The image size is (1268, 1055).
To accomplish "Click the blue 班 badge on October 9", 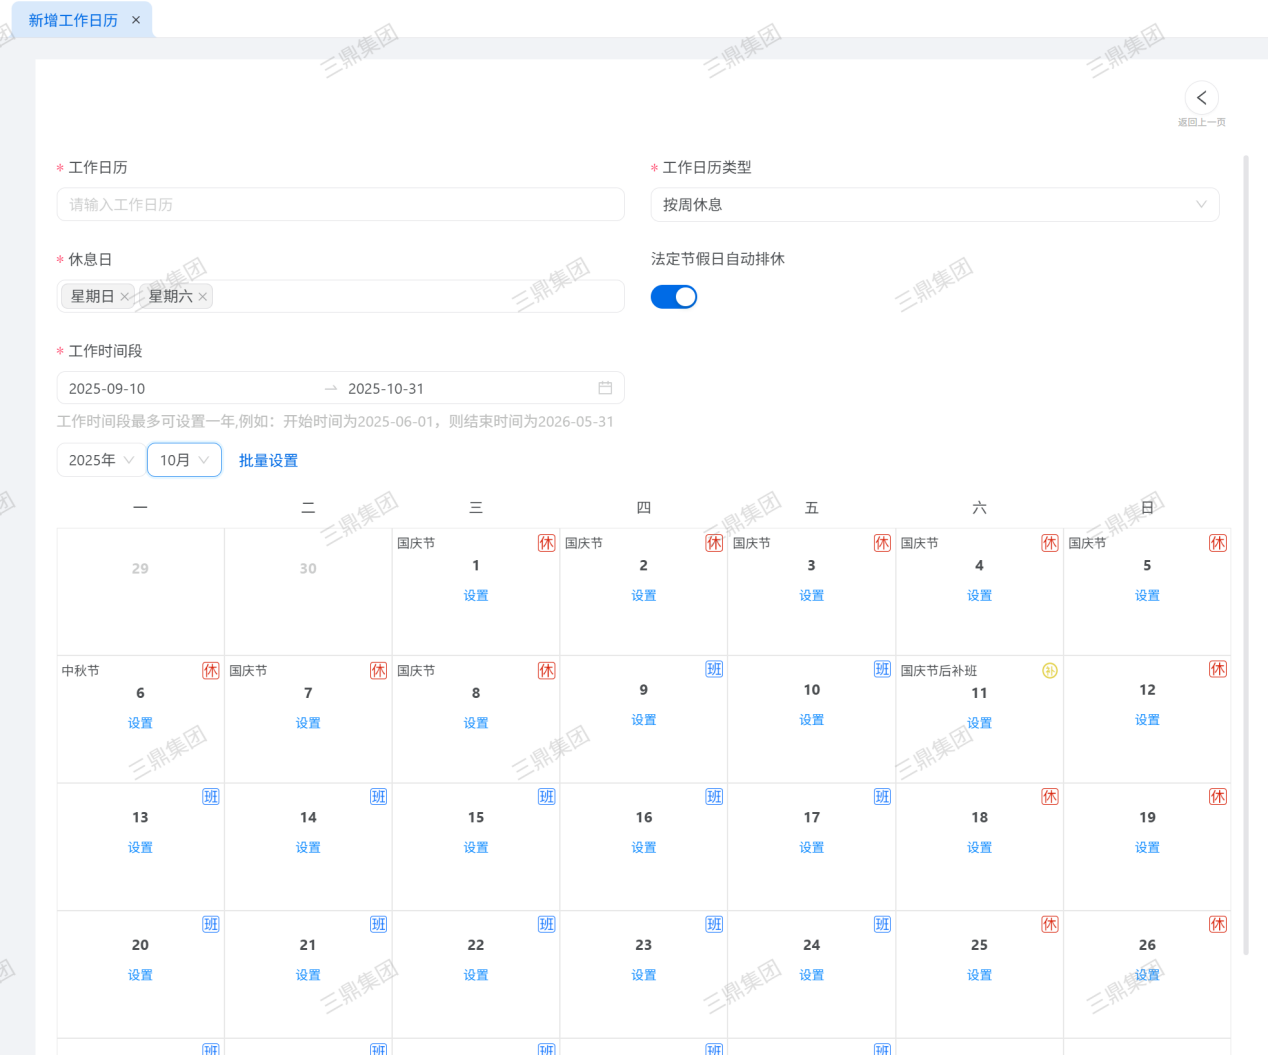I will tap(714, 669).
